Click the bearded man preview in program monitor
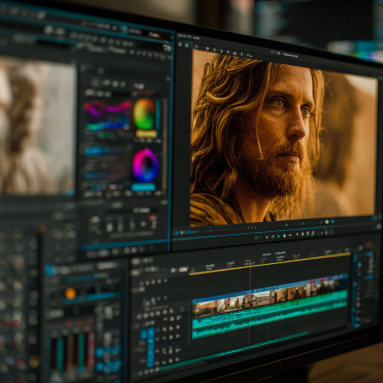This screenshot has width=383, height=383. [x=284, y=137]
